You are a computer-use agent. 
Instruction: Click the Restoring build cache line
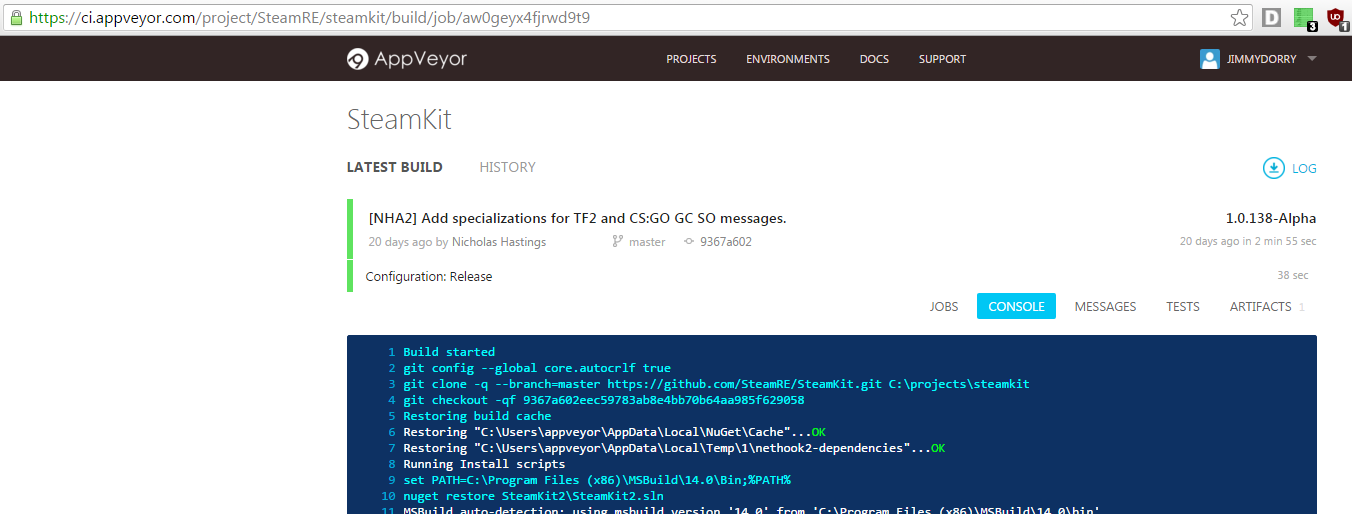(477, 416)
